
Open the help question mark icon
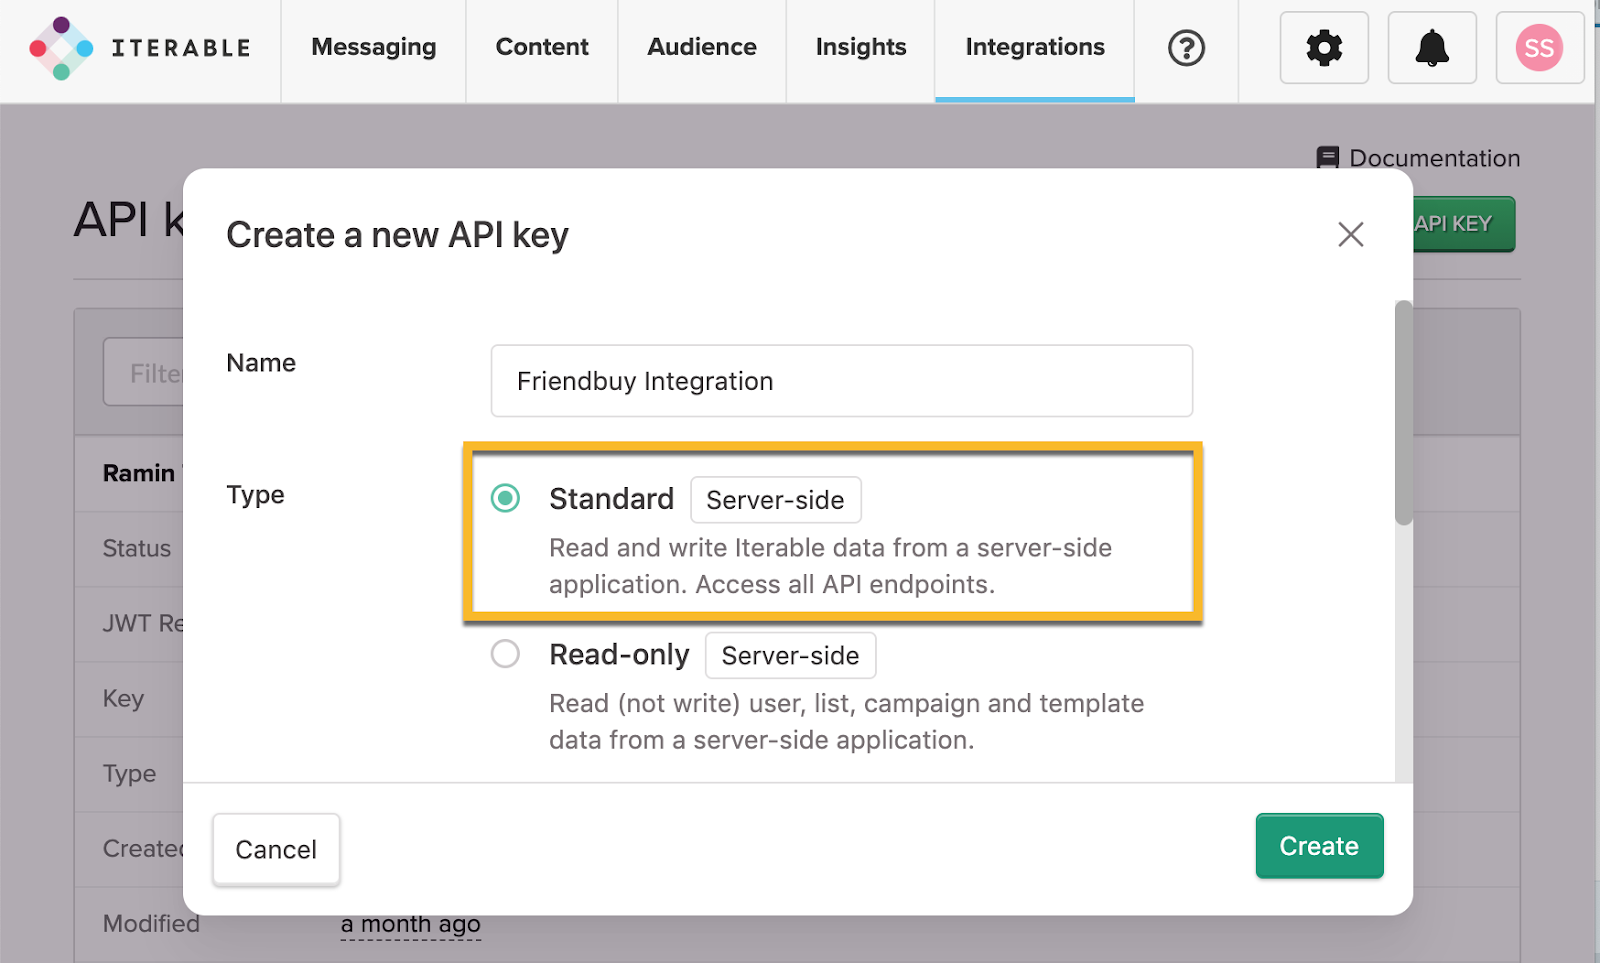click(1186, 48)
